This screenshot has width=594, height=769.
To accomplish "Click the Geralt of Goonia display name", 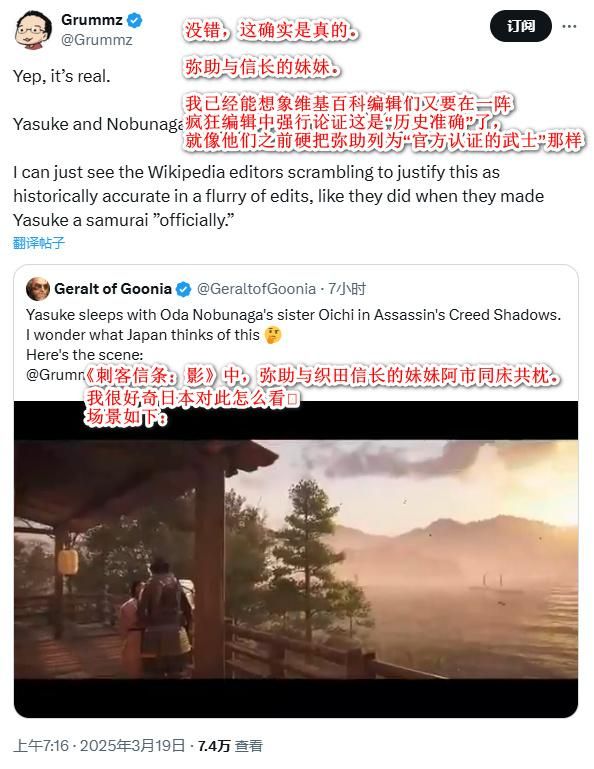I will [x=113, y=289].
